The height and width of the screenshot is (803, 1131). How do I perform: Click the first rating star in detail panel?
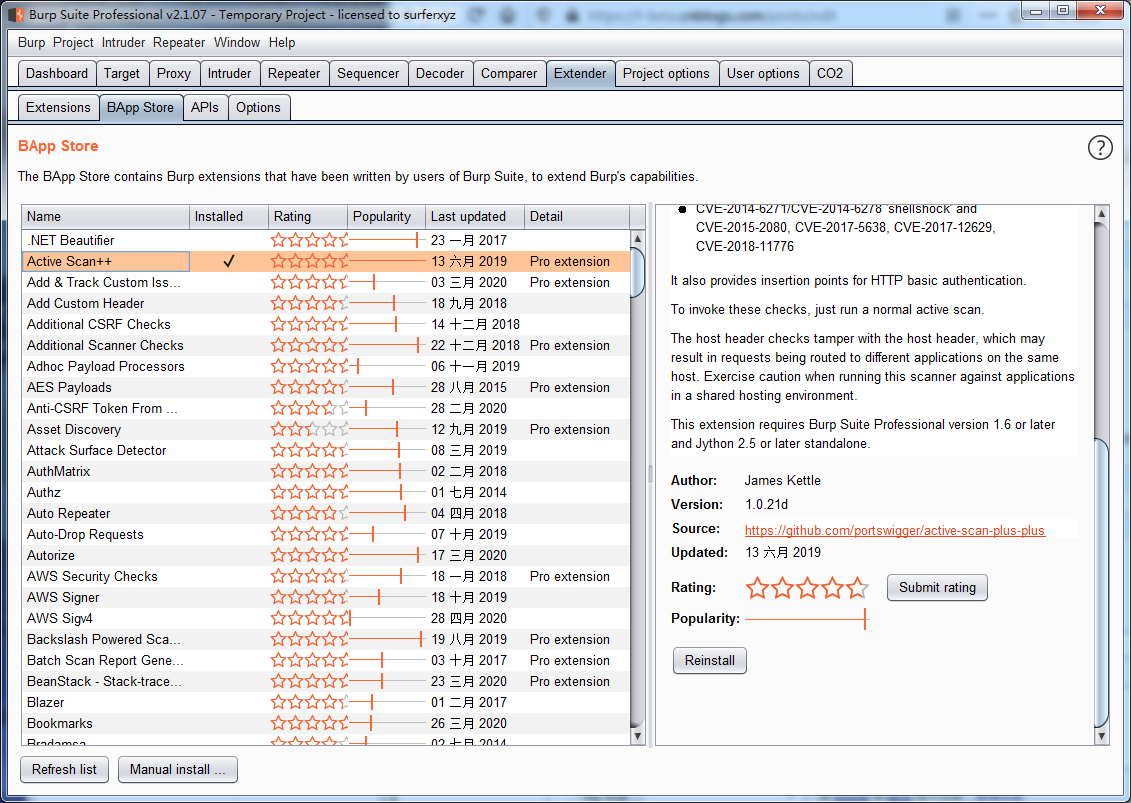pyautogui.click(x=757, y=588)
